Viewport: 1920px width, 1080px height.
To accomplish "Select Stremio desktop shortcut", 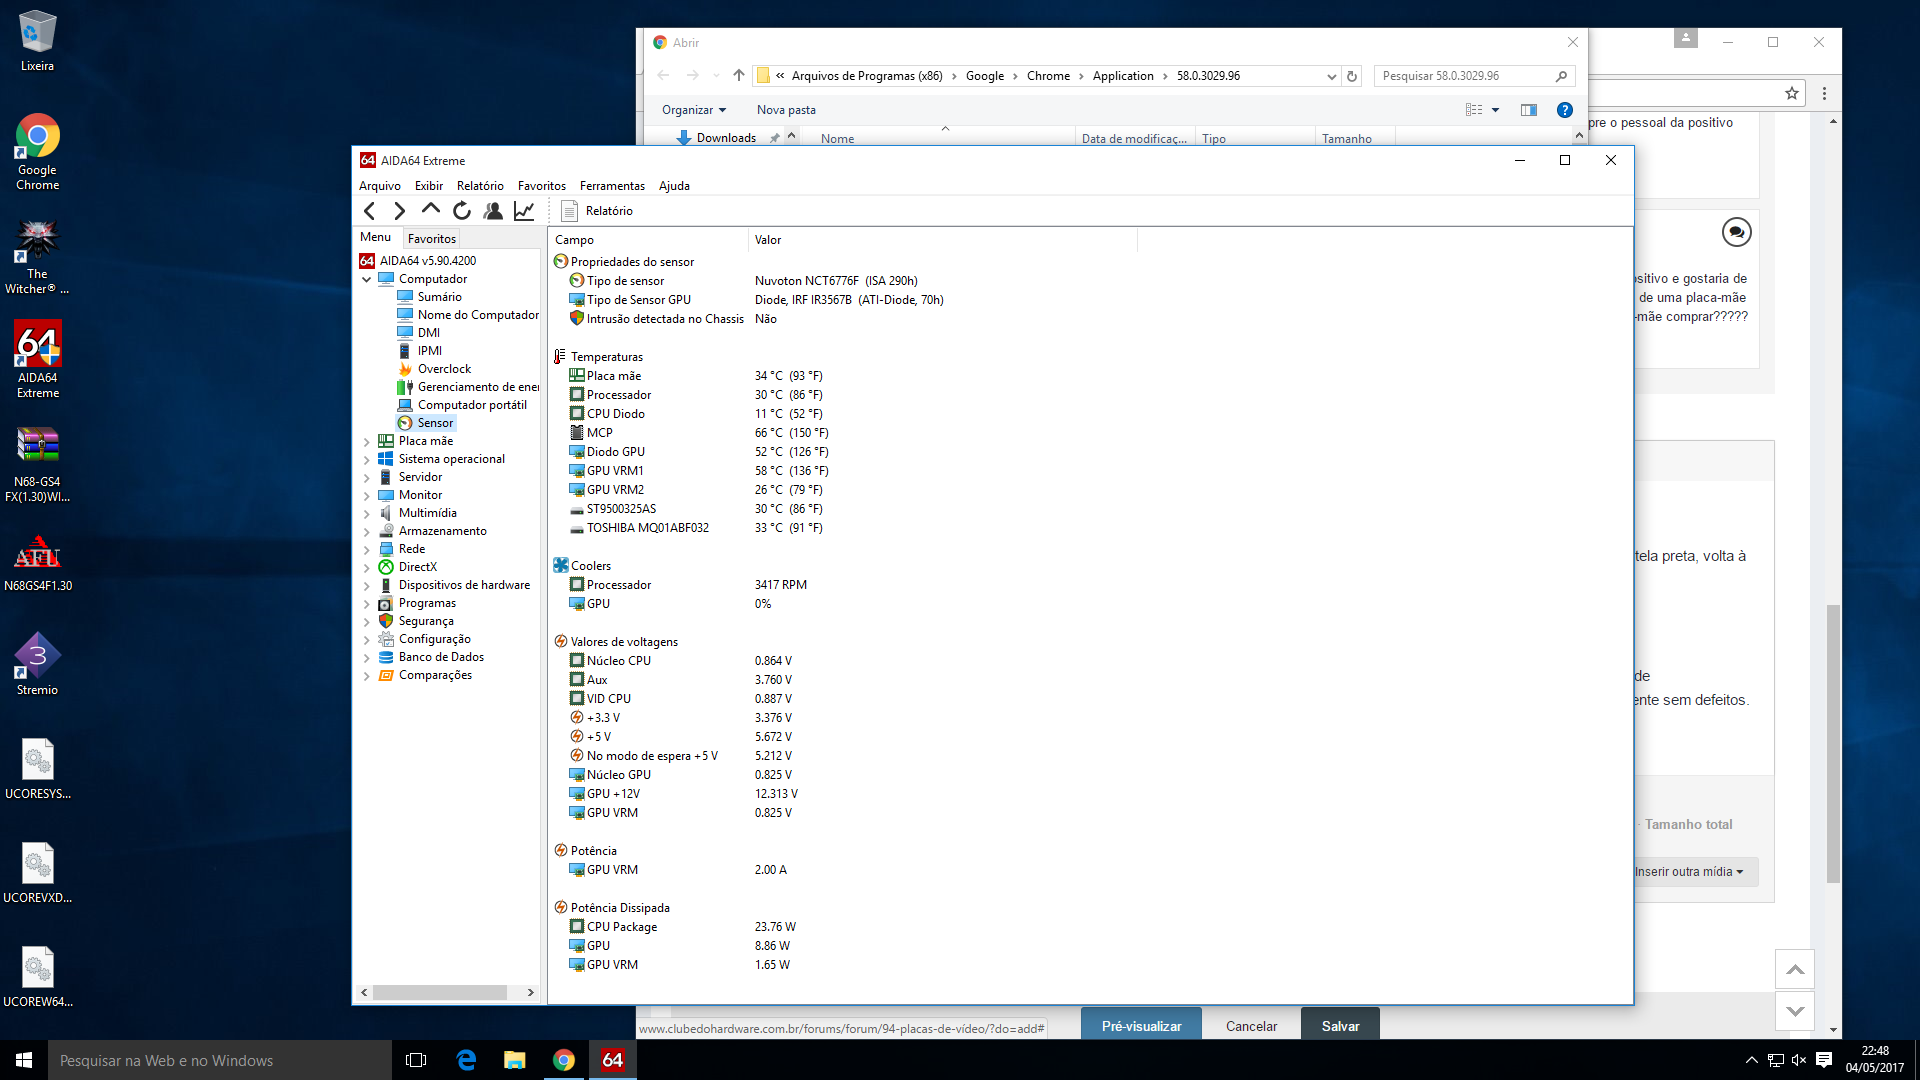I will pyautogui.click(x=37, y=664).
